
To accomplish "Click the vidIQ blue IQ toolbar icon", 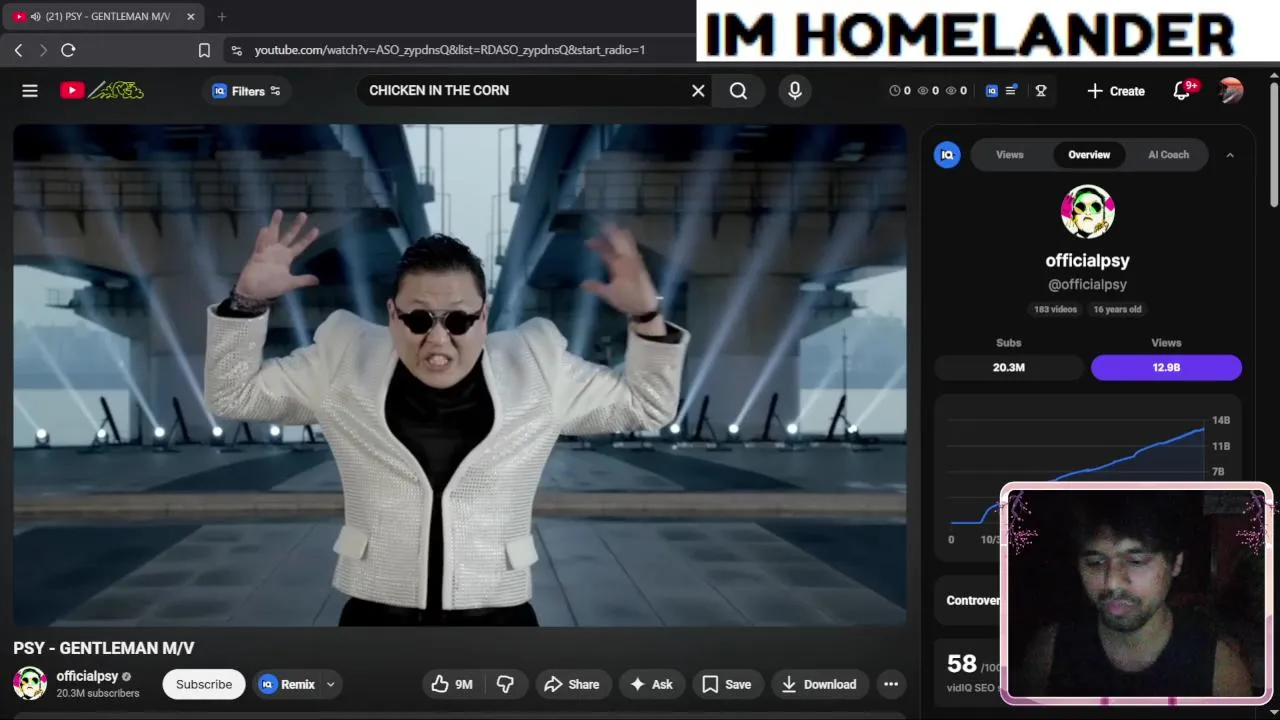I will pos(992,91).
